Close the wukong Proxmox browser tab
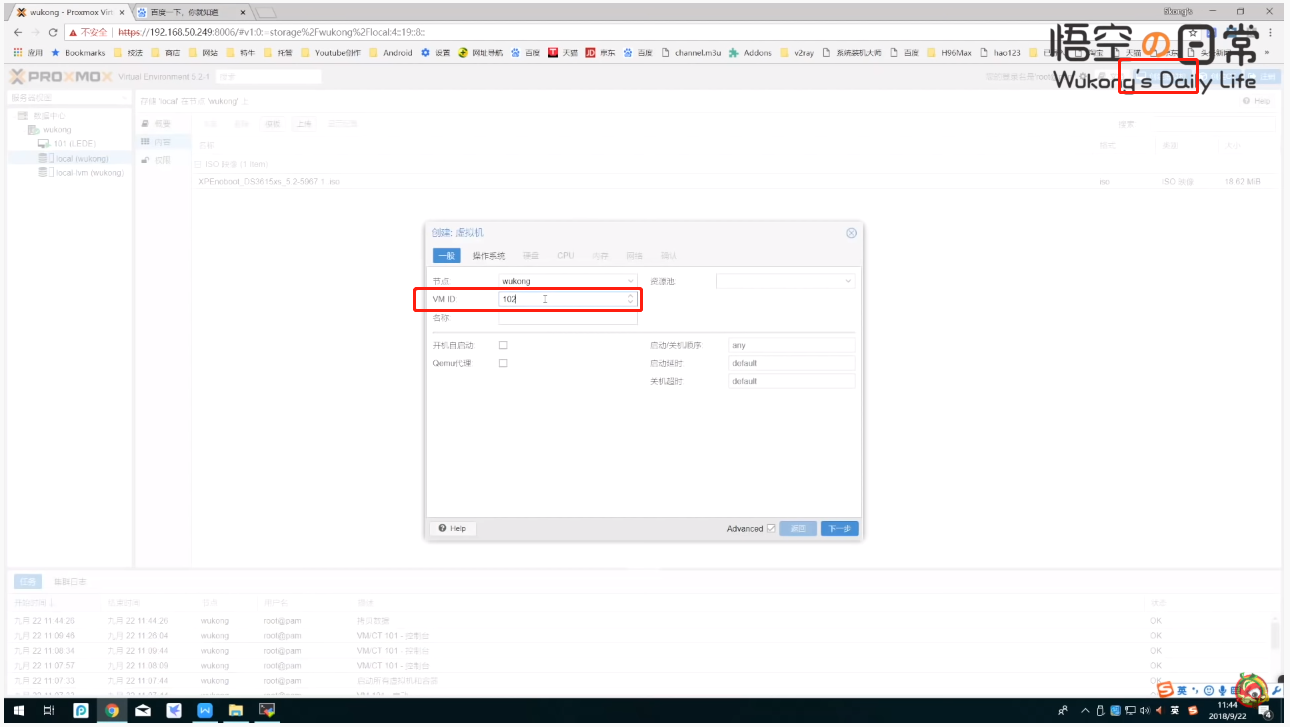The height and width of the screenshot is (727, 1290). click(123, 12)
